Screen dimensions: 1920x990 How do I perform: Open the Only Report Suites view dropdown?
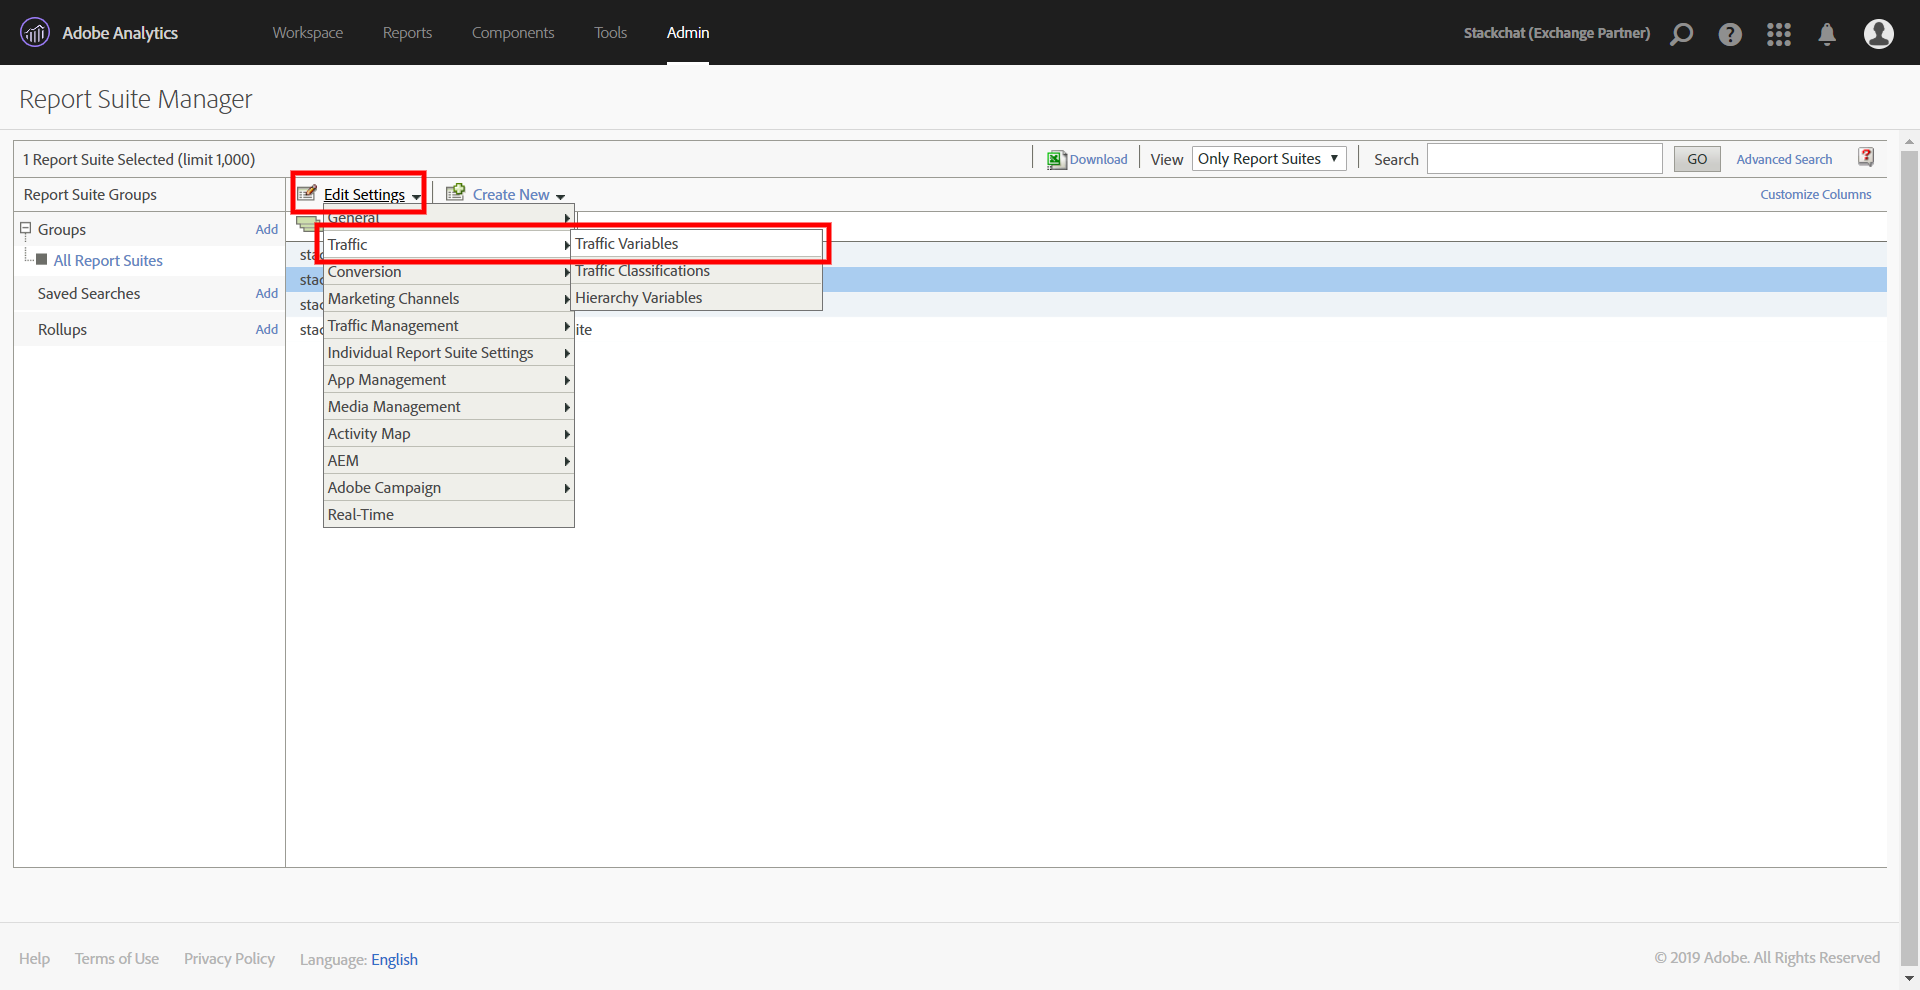[1269, 159]
